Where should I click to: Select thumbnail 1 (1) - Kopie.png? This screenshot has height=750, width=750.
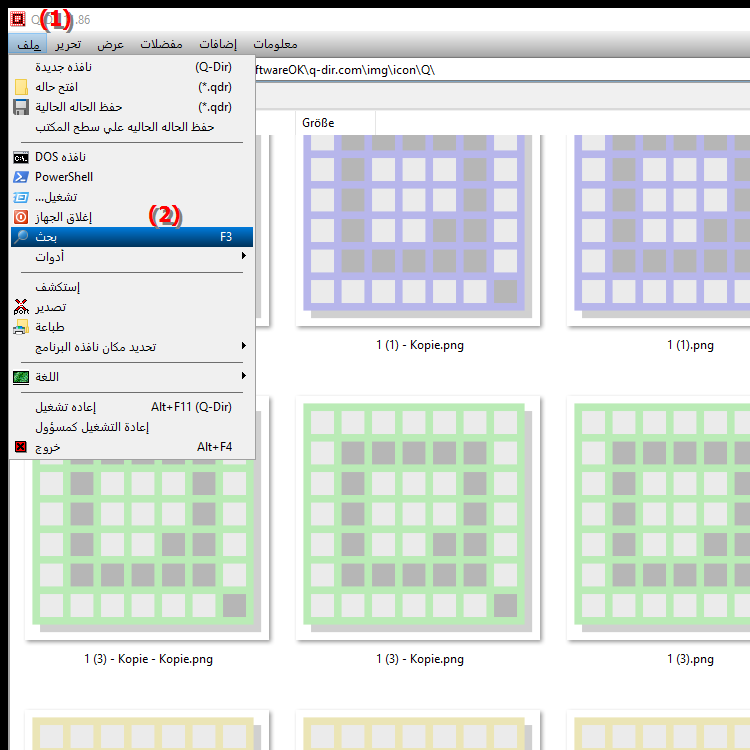point(418,231)
